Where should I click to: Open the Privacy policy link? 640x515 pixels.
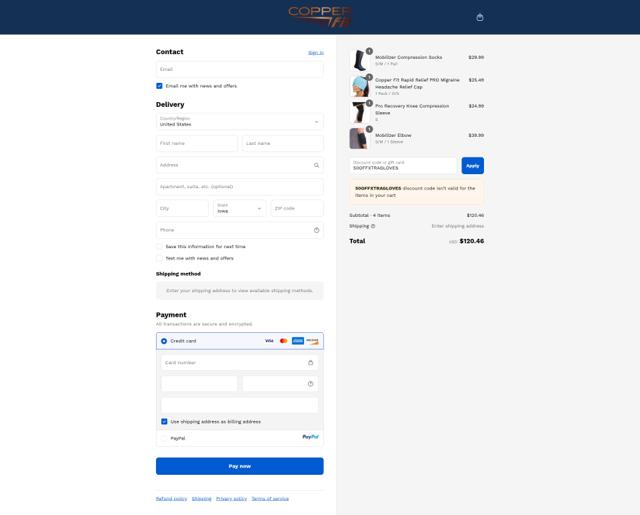[231, 499]
